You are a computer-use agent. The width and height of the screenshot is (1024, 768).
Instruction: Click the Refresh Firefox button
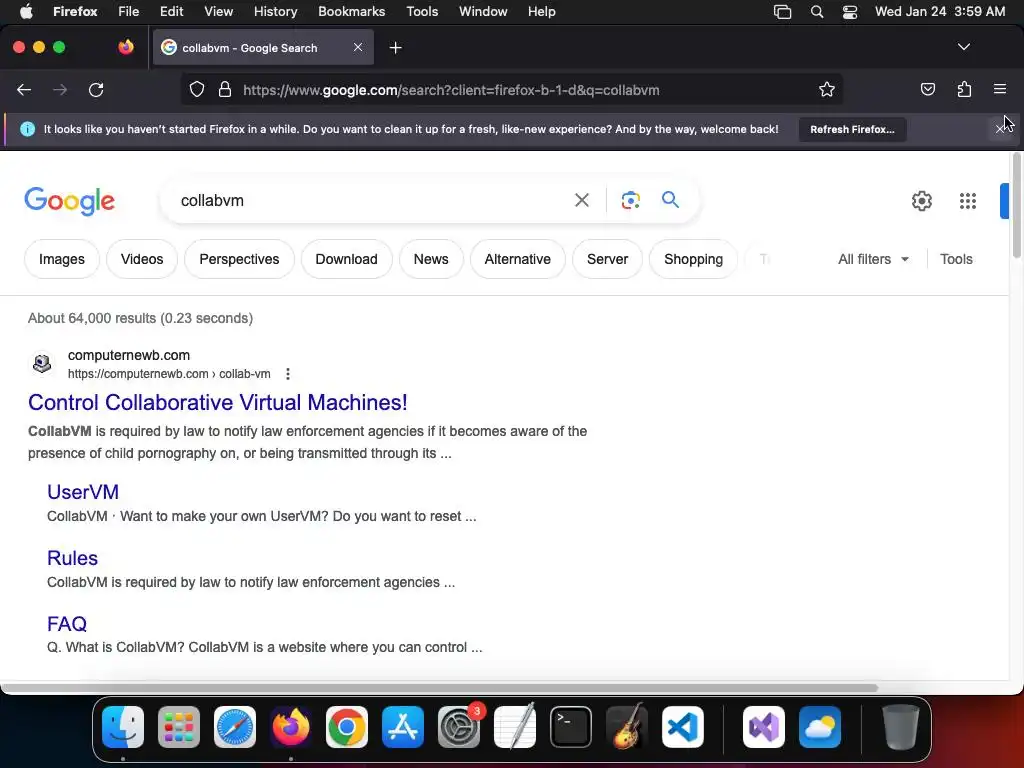click(x=852, y=129)
